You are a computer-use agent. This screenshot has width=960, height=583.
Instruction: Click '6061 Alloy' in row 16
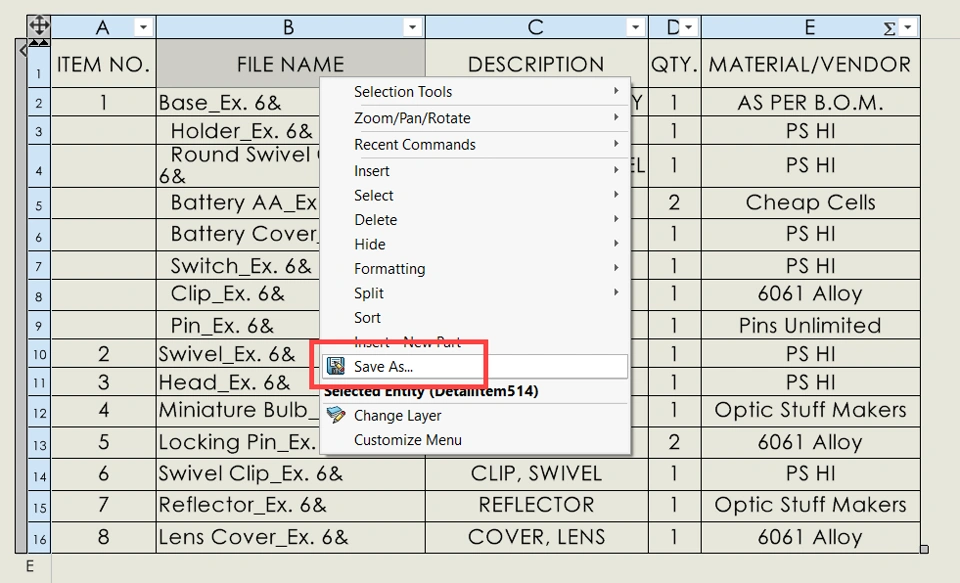click(x=811, y=537)
